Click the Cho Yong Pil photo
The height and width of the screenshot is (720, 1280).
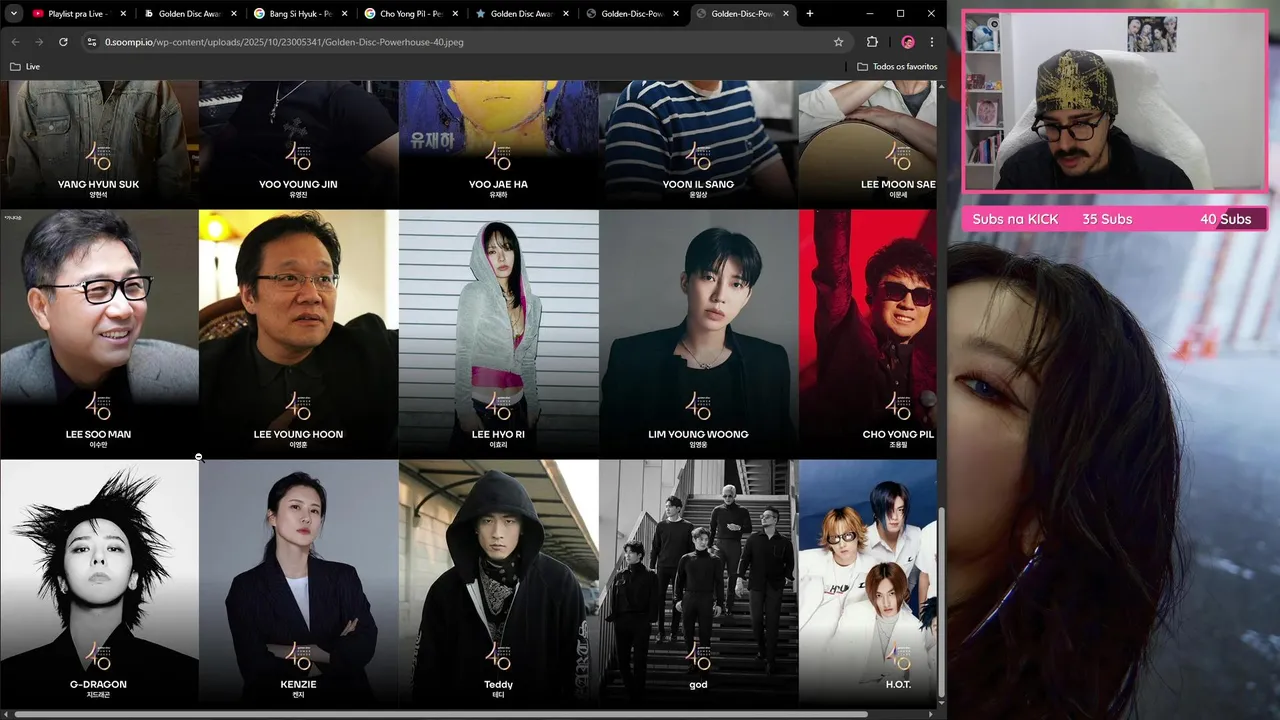[868, 334]
